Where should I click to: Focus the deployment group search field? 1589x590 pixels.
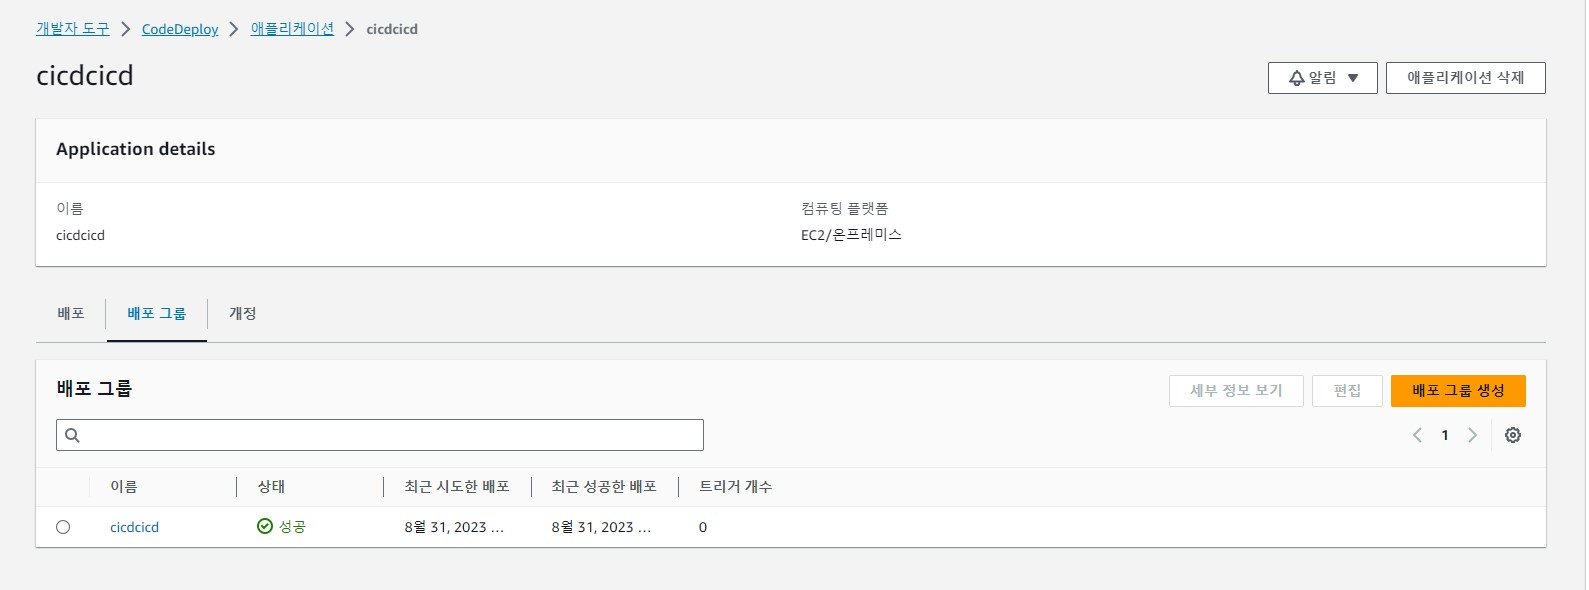point(380,435)
